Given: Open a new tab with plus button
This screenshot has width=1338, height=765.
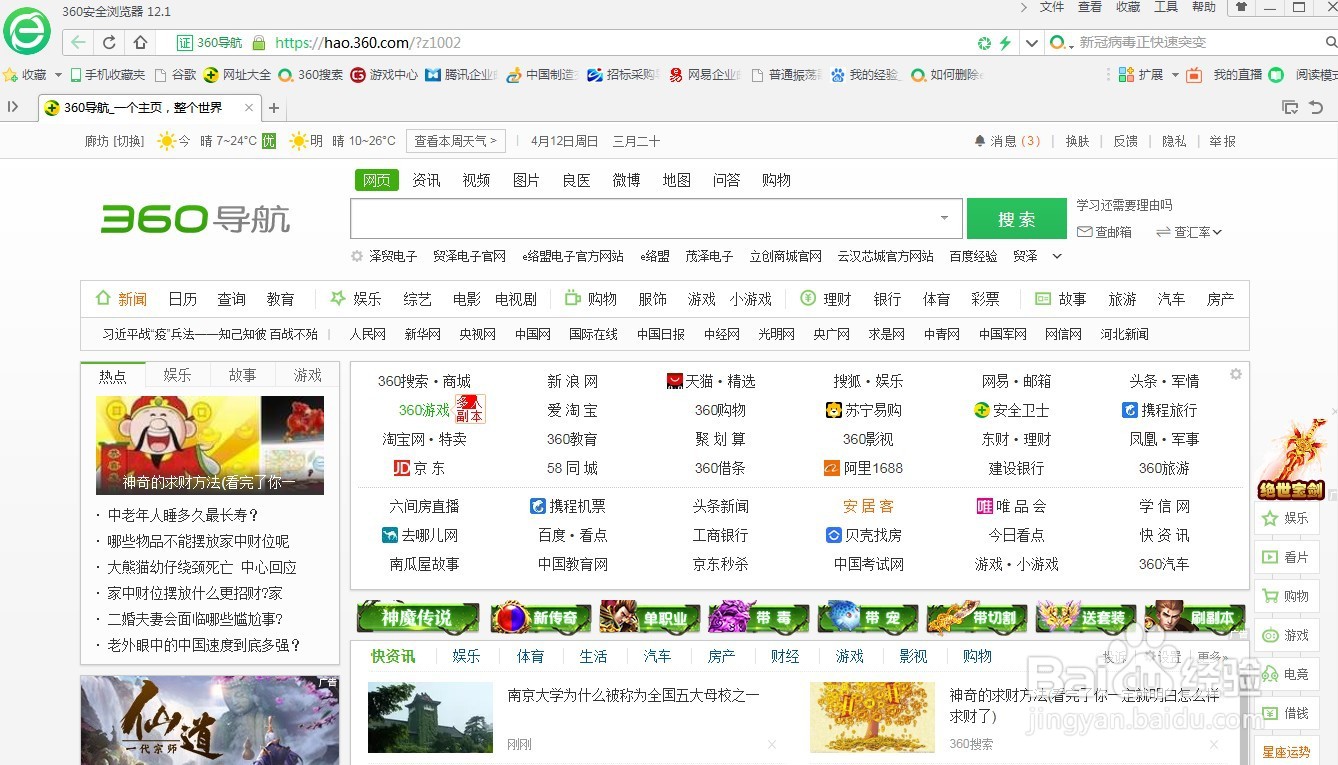Looking at the screenshot, I should tap(274, 108).
